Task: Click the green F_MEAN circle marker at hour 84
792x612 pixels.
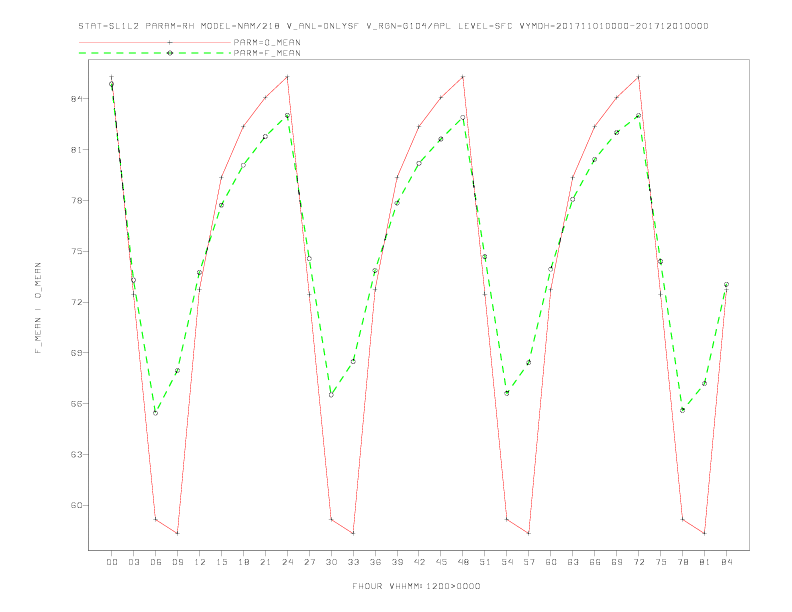Action: (x=726, y=285)
